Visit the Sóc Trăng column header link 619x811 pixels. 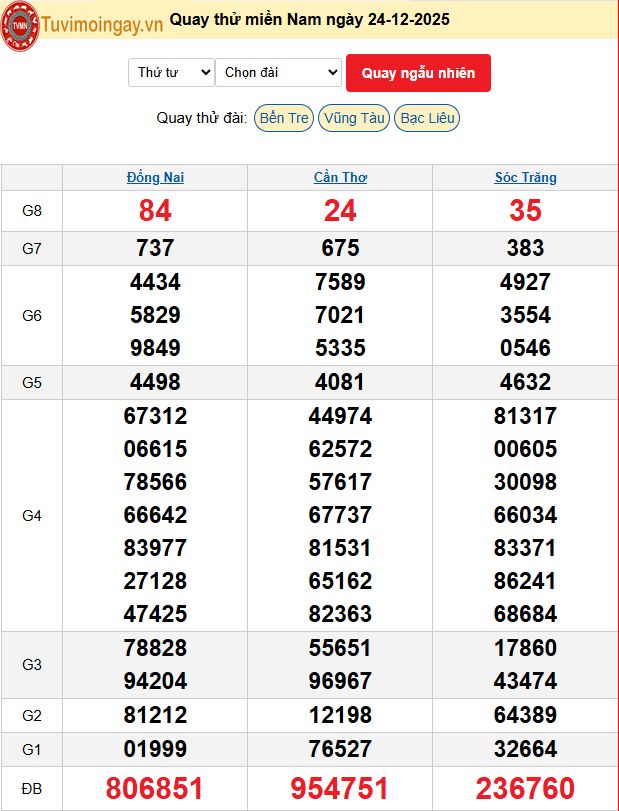click(525, 178)
